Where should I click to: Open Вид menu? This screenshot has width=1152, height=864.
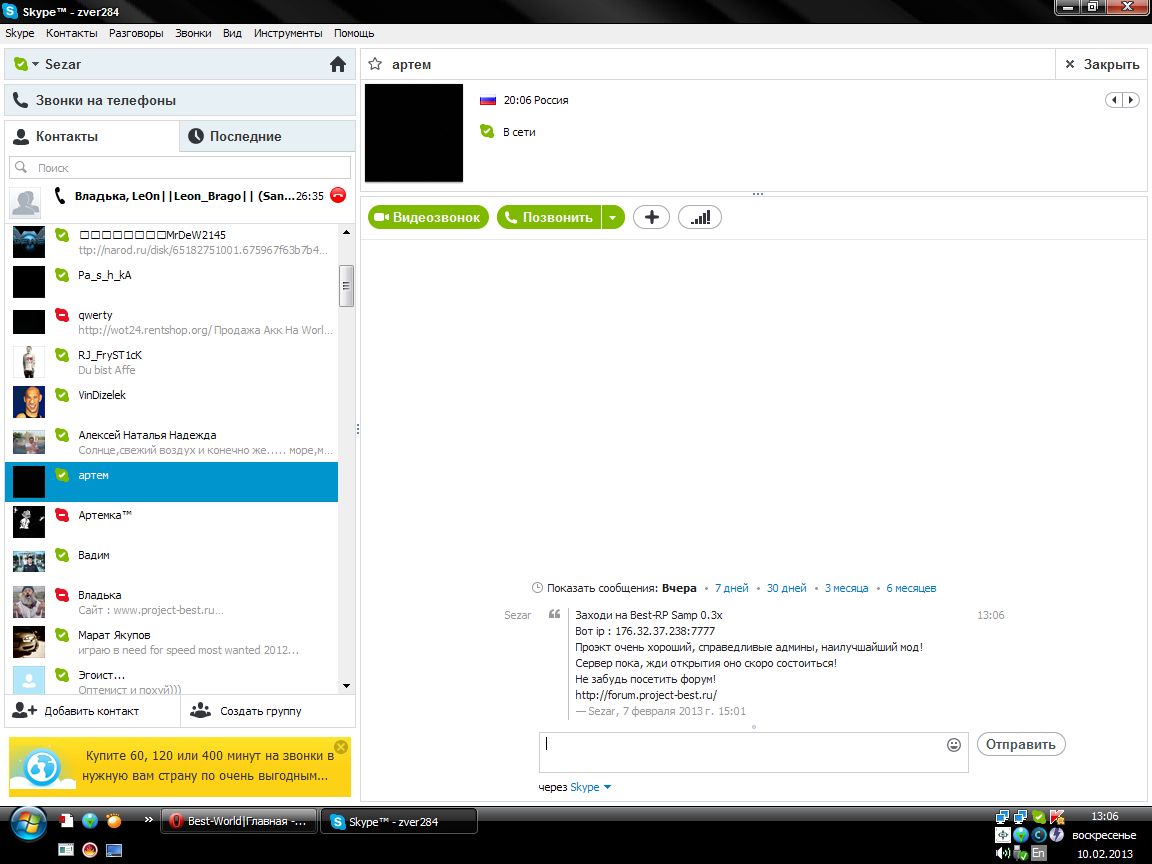coord(232,33)
